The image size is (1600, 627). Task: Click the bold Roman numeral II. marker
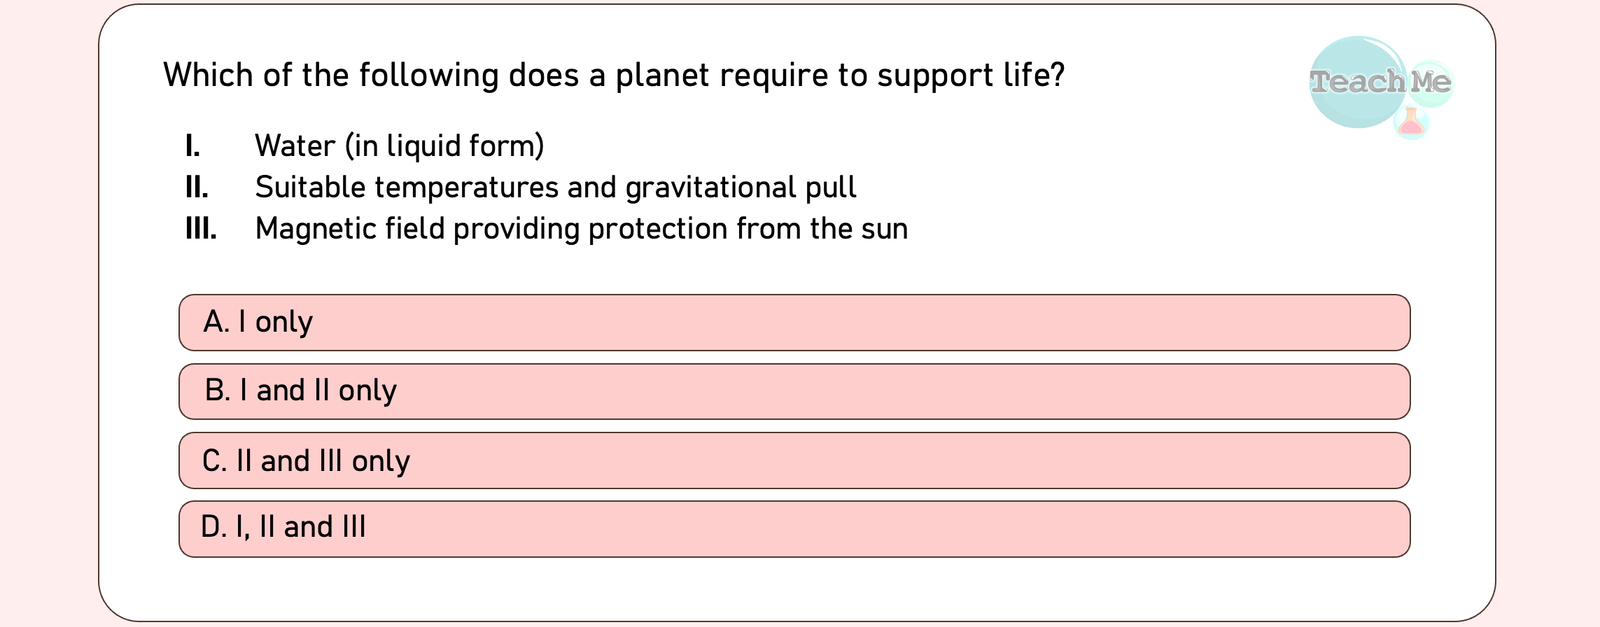(197, 187)
